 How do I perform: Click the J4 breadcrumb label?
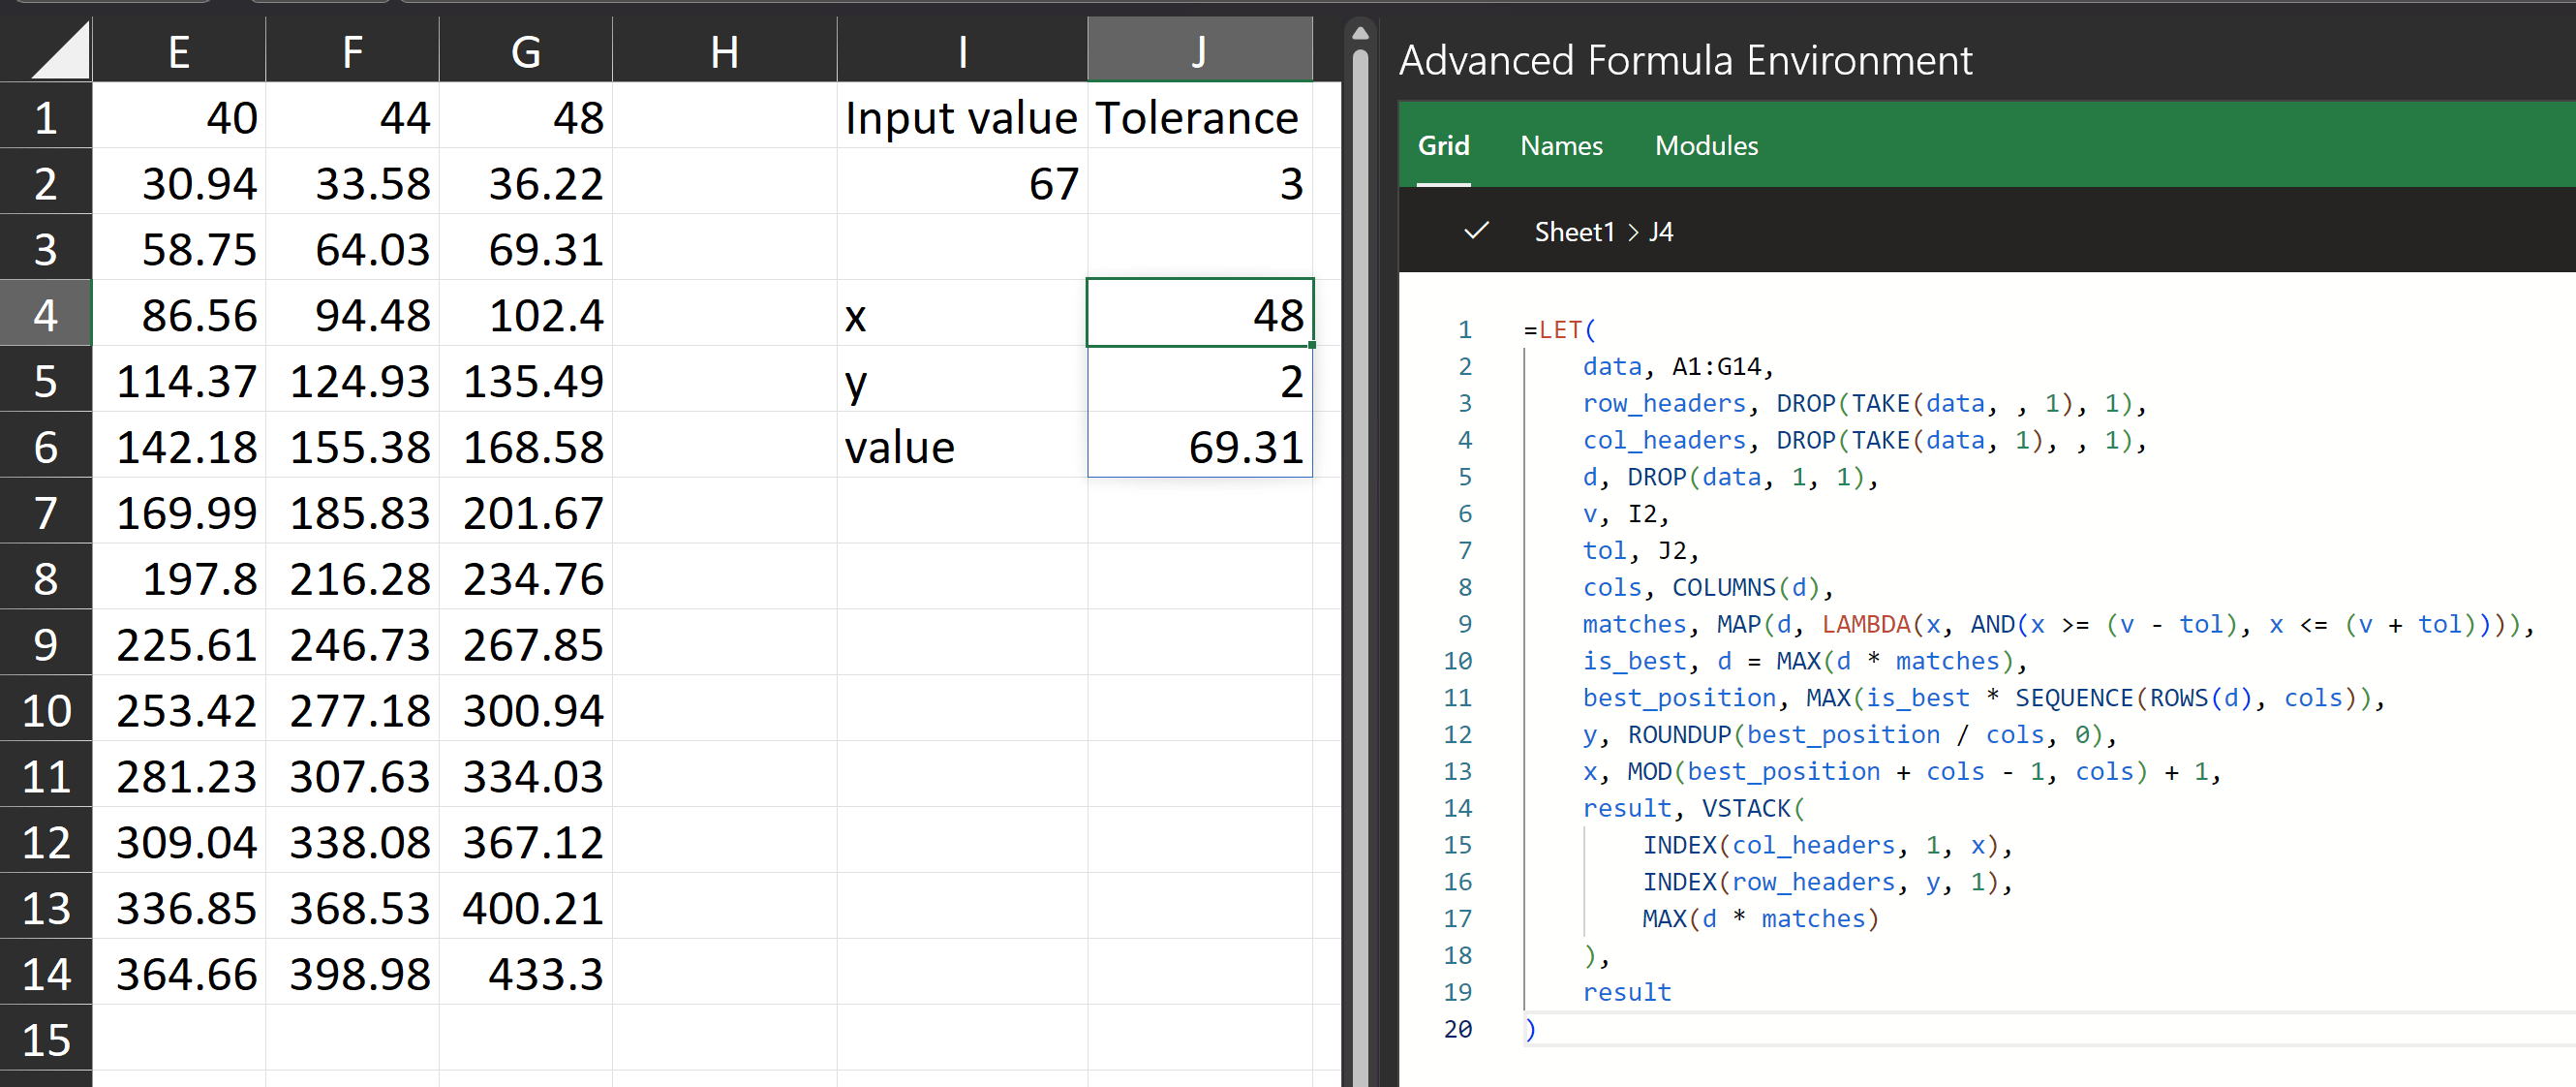(1660, 232)
